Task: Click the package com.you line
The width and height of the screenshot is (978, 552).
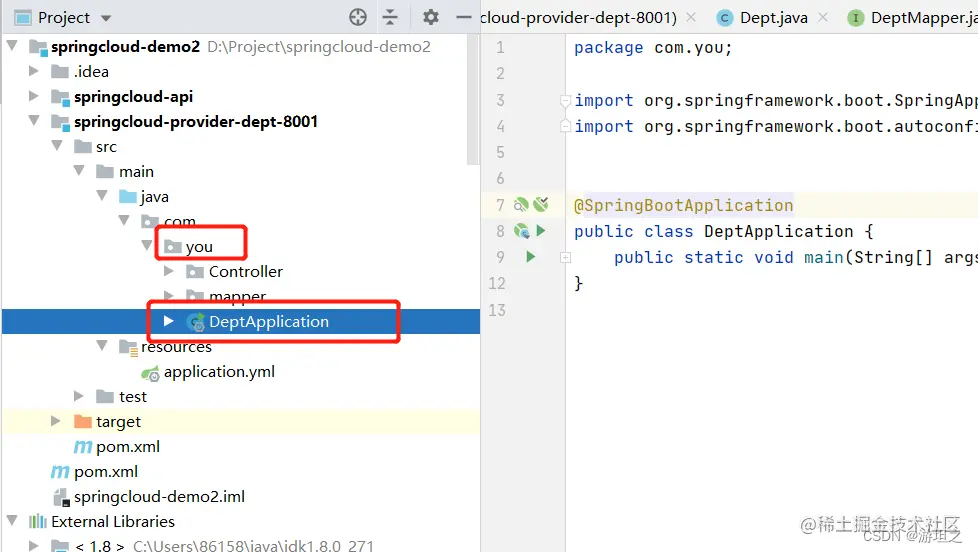Action: pos(653,48)
